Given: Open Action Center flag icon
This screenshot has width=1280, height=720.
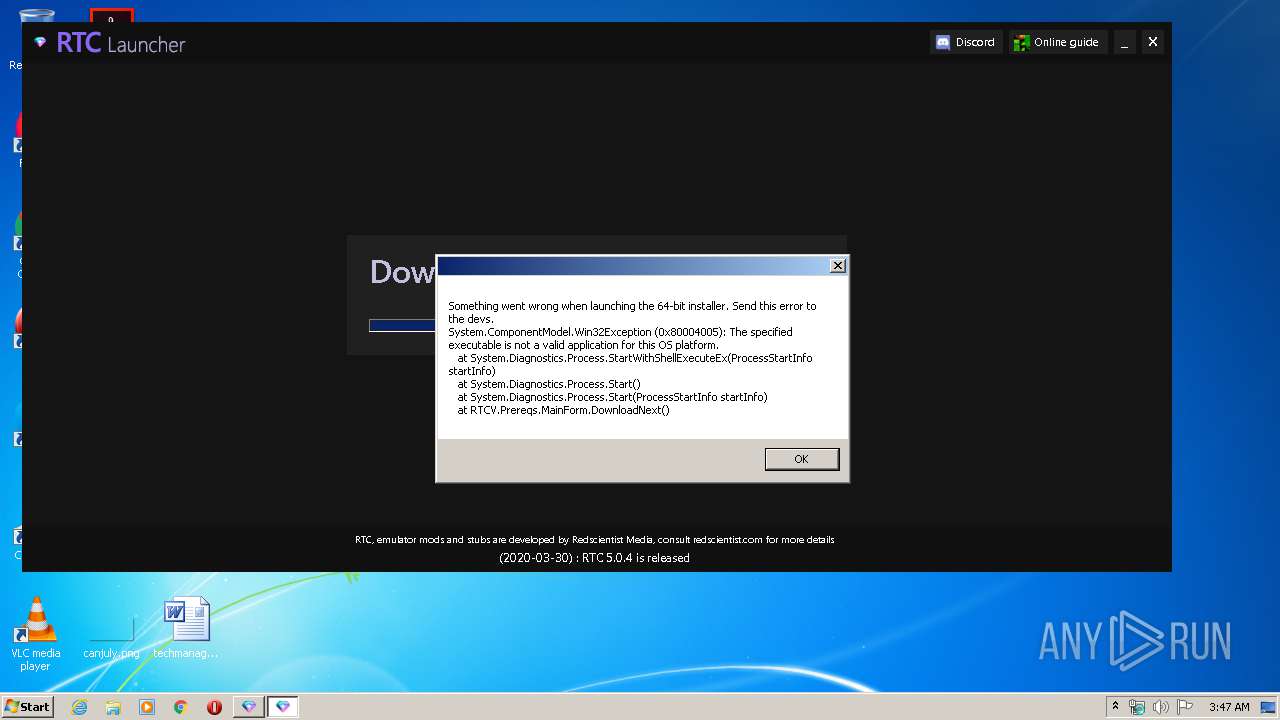Looking at the screenshot, I should [x=1185, y=707].
